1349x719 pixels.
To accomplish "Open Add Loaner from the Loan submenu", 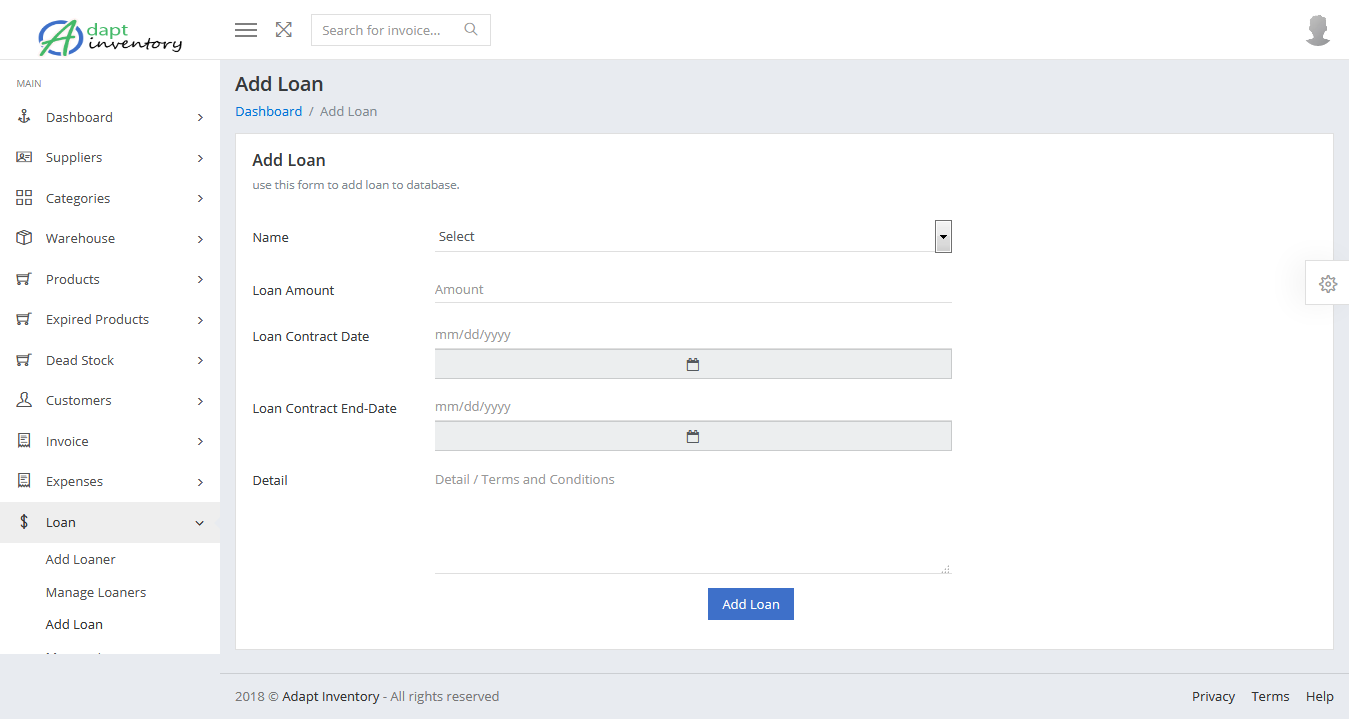I will pos(80,559).
